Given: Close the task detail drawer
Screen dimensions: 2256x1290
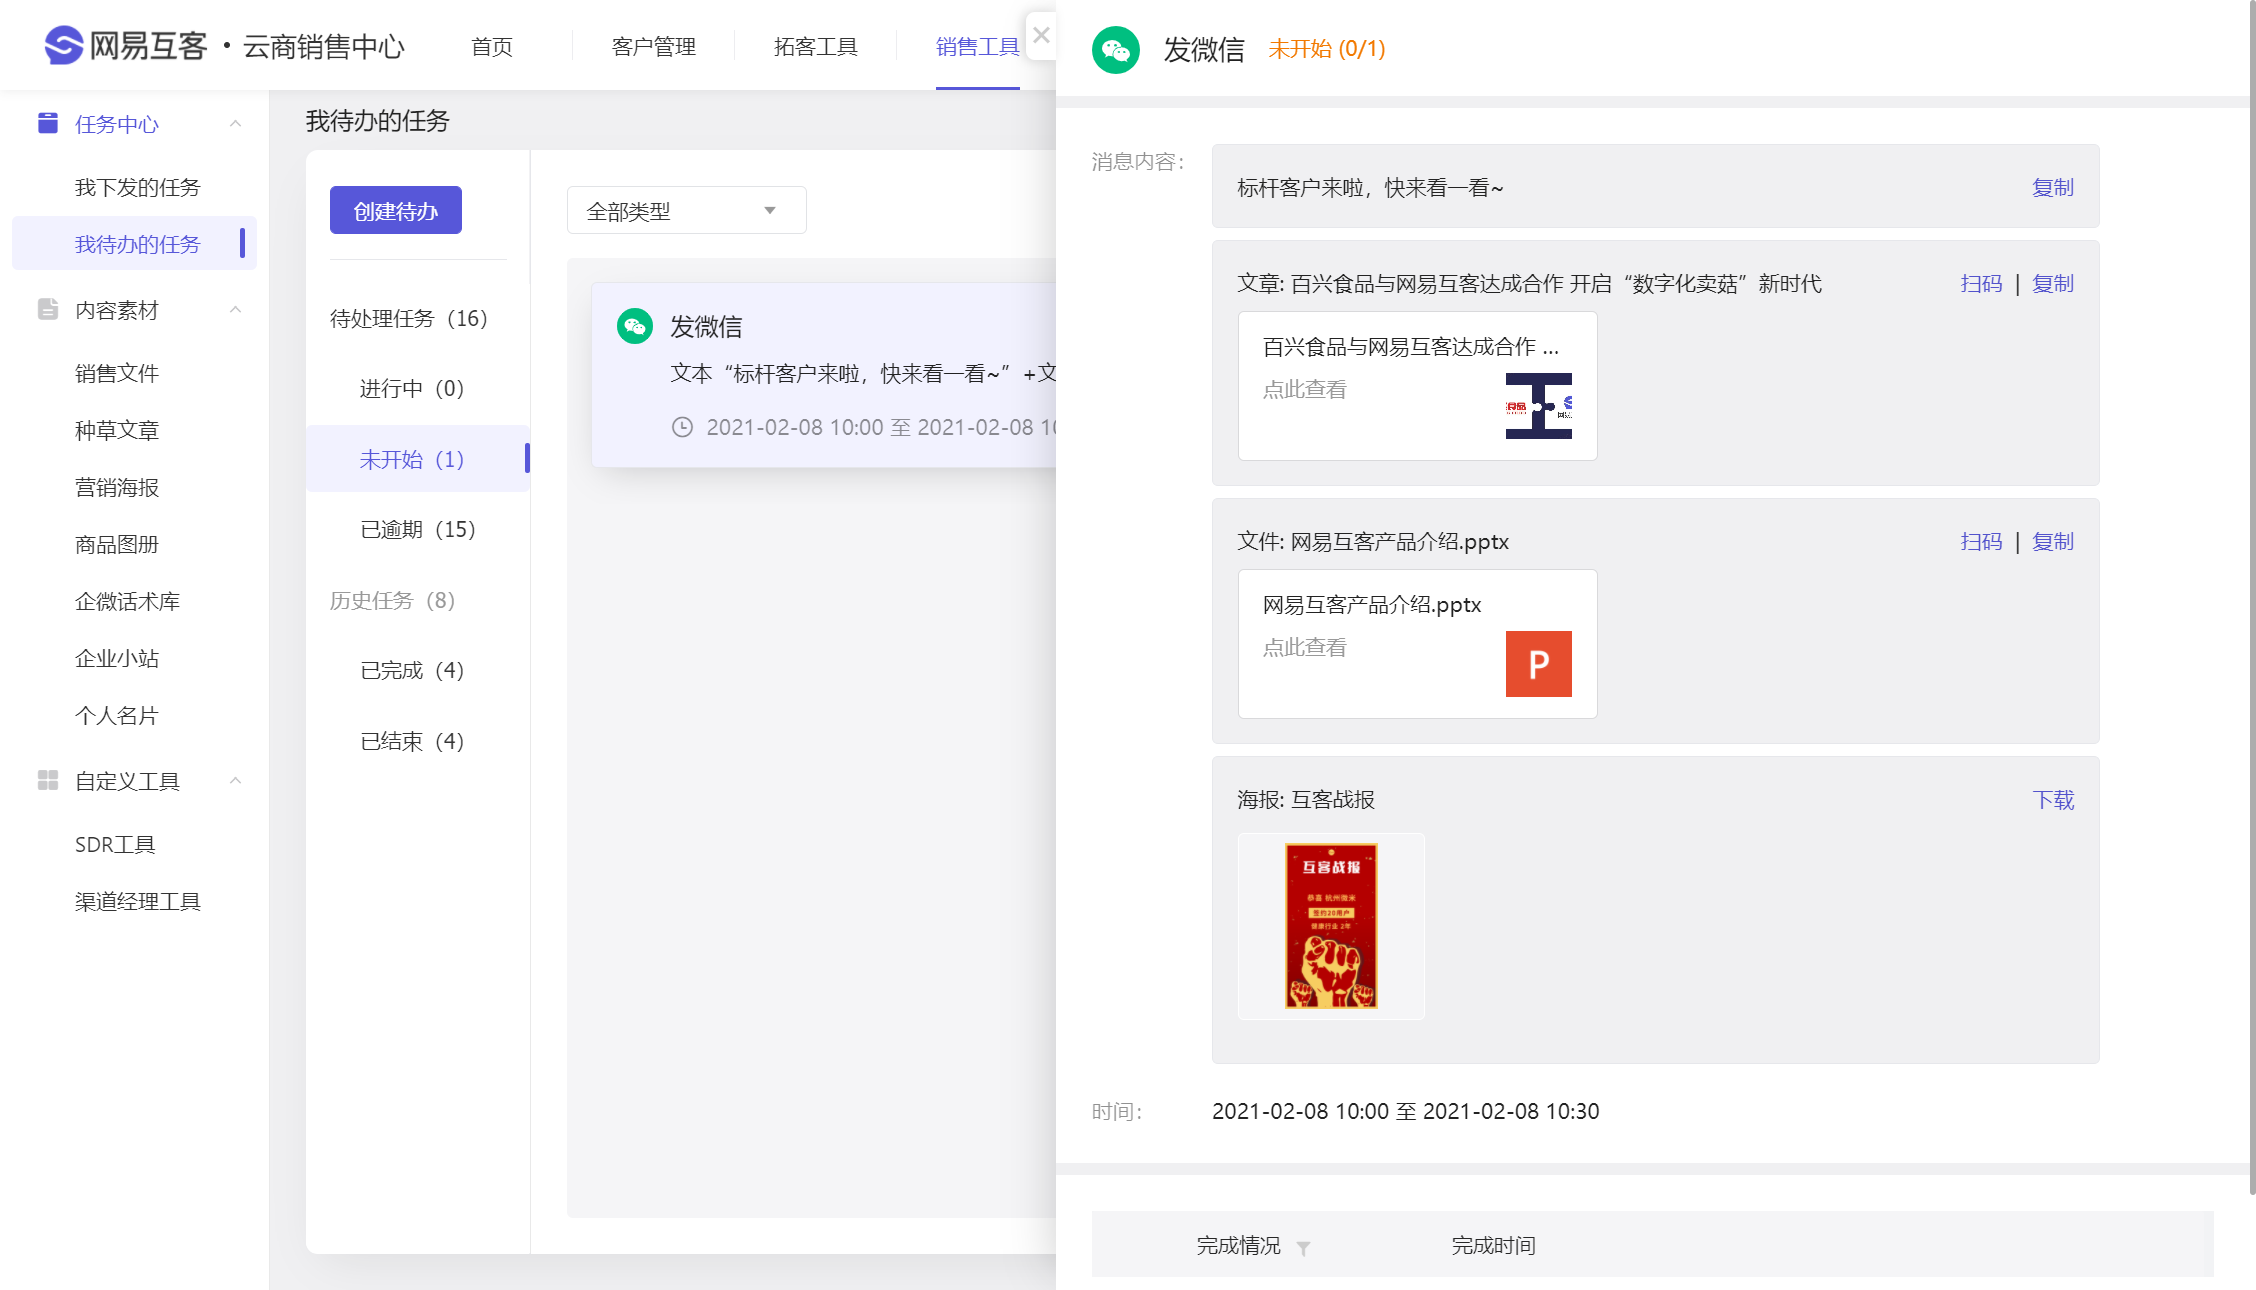Looking at the screenshot, I should pyautogui.click(x=1041, y=36).
